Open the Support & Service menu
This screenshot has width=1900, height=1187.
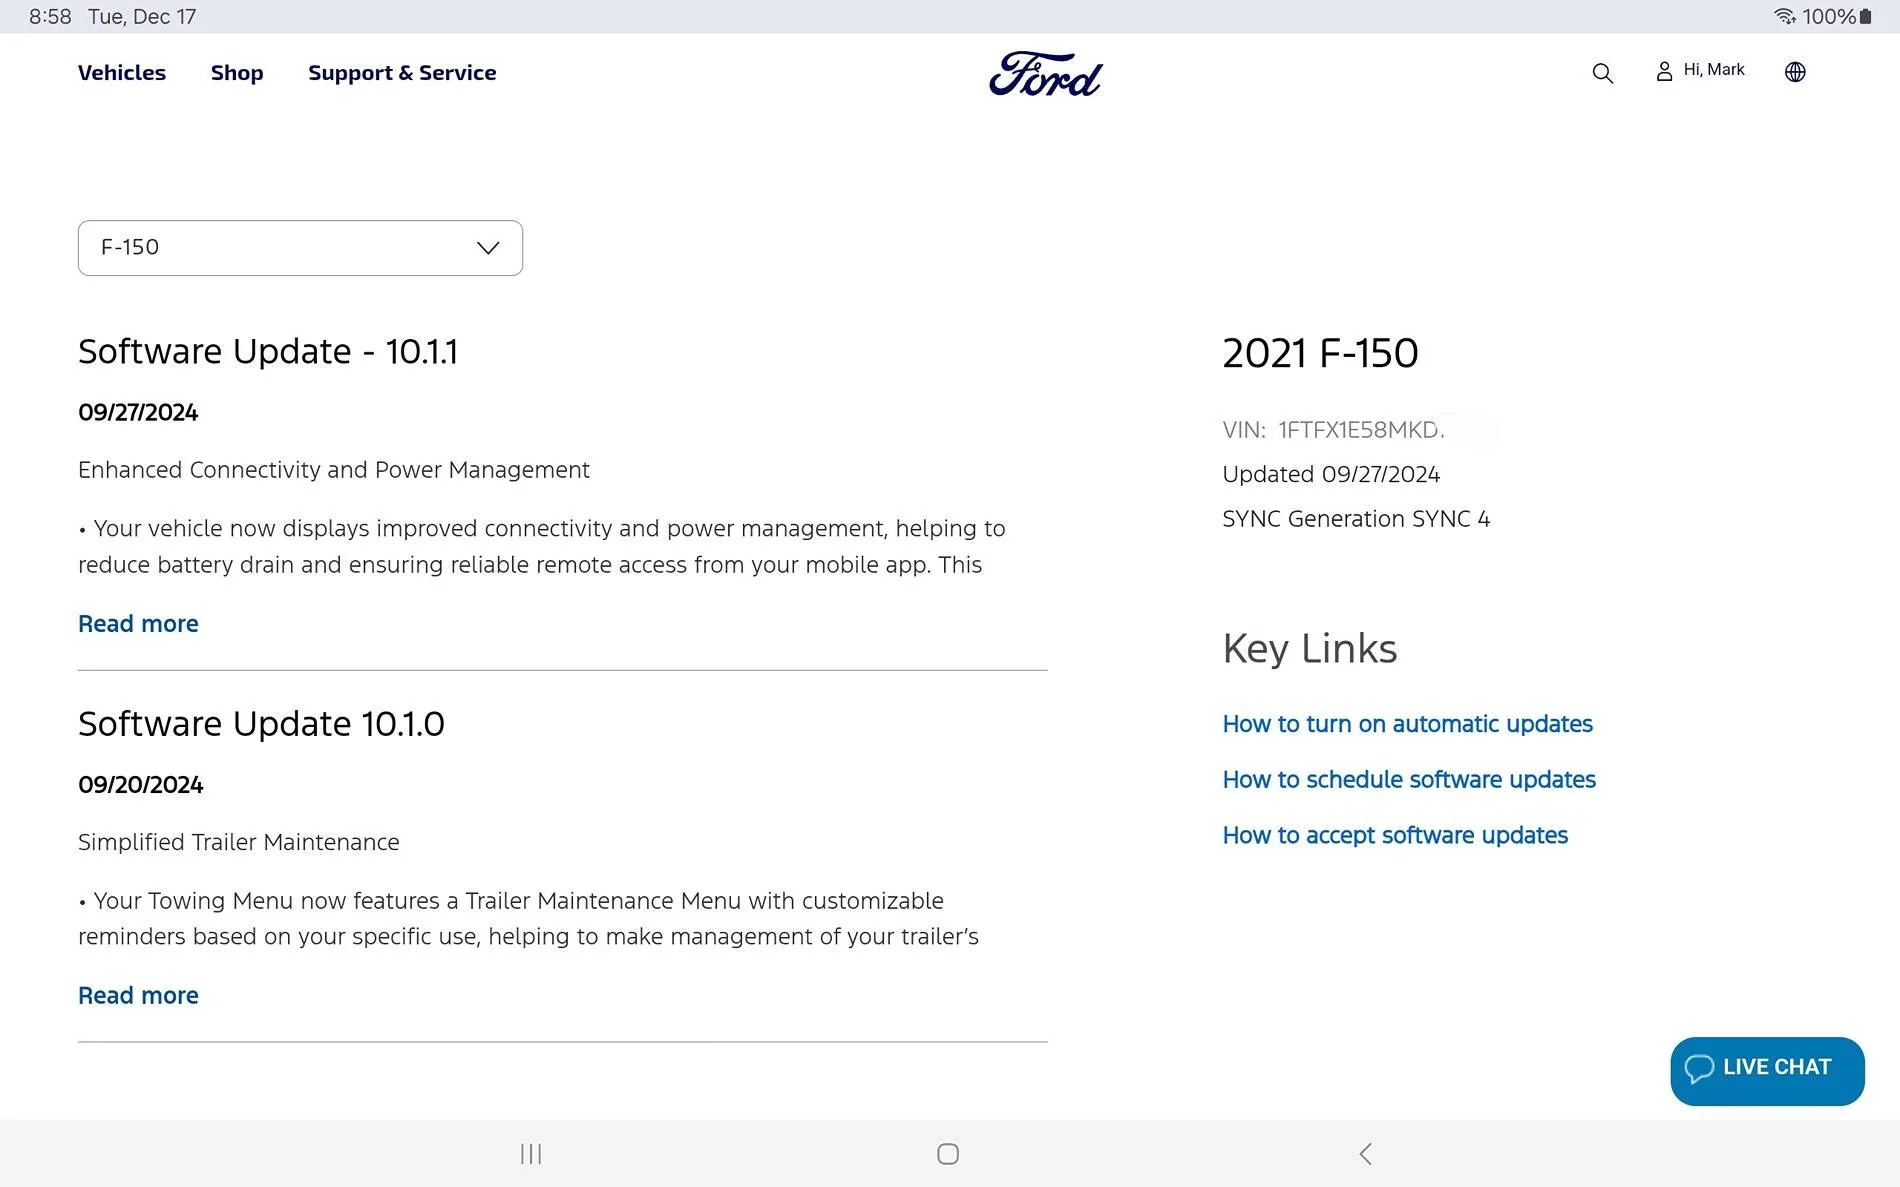click(x=402, y=73)
